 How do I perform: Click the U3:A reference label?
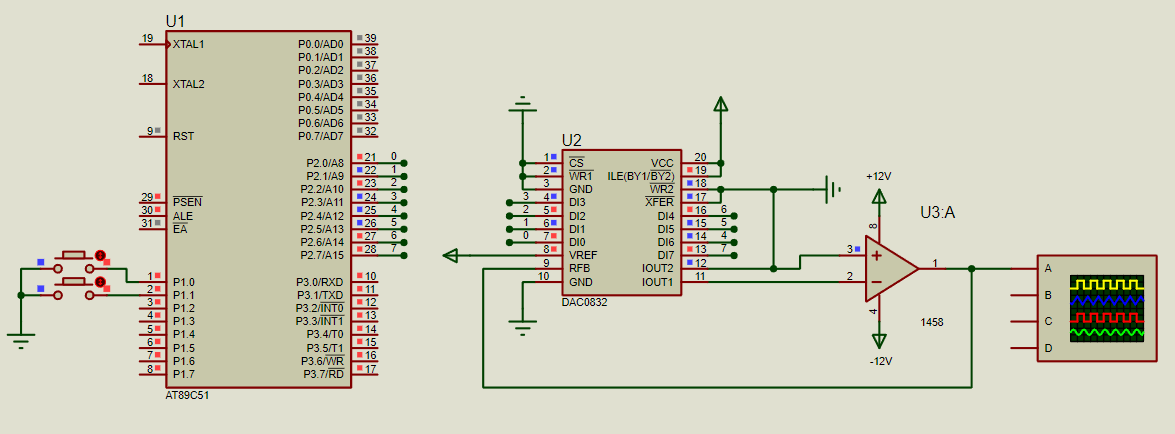click(937, 213)
